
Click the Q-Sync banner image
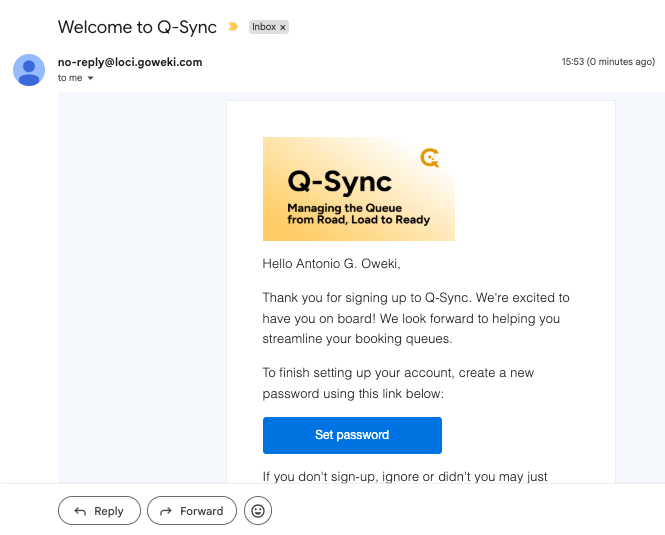(x=359, y=189)
